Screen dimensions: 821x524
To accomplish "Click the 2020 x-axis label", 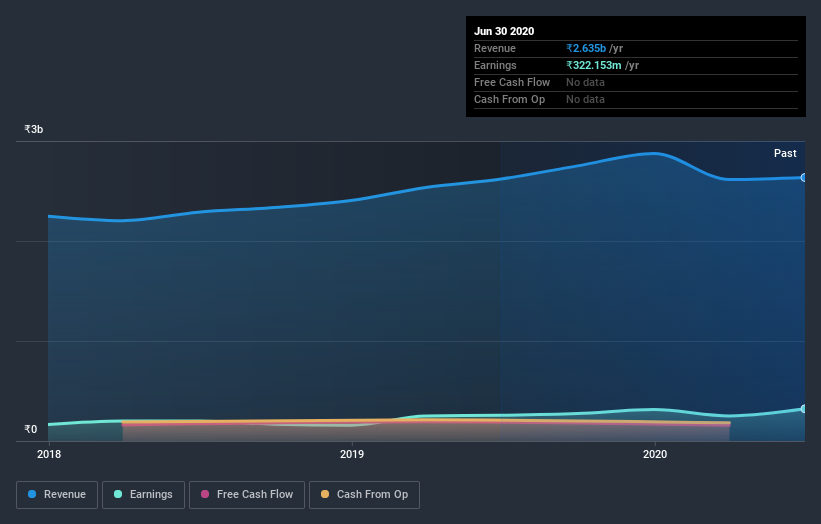I will click(655, 454).
